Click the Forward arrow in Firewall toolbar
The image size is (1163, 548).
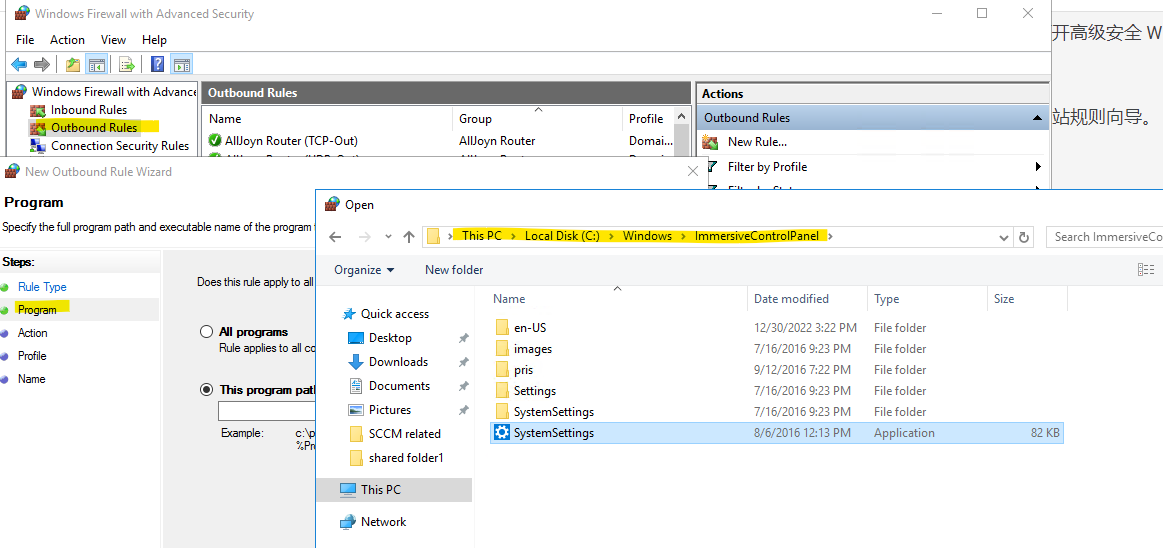[42, 65]
